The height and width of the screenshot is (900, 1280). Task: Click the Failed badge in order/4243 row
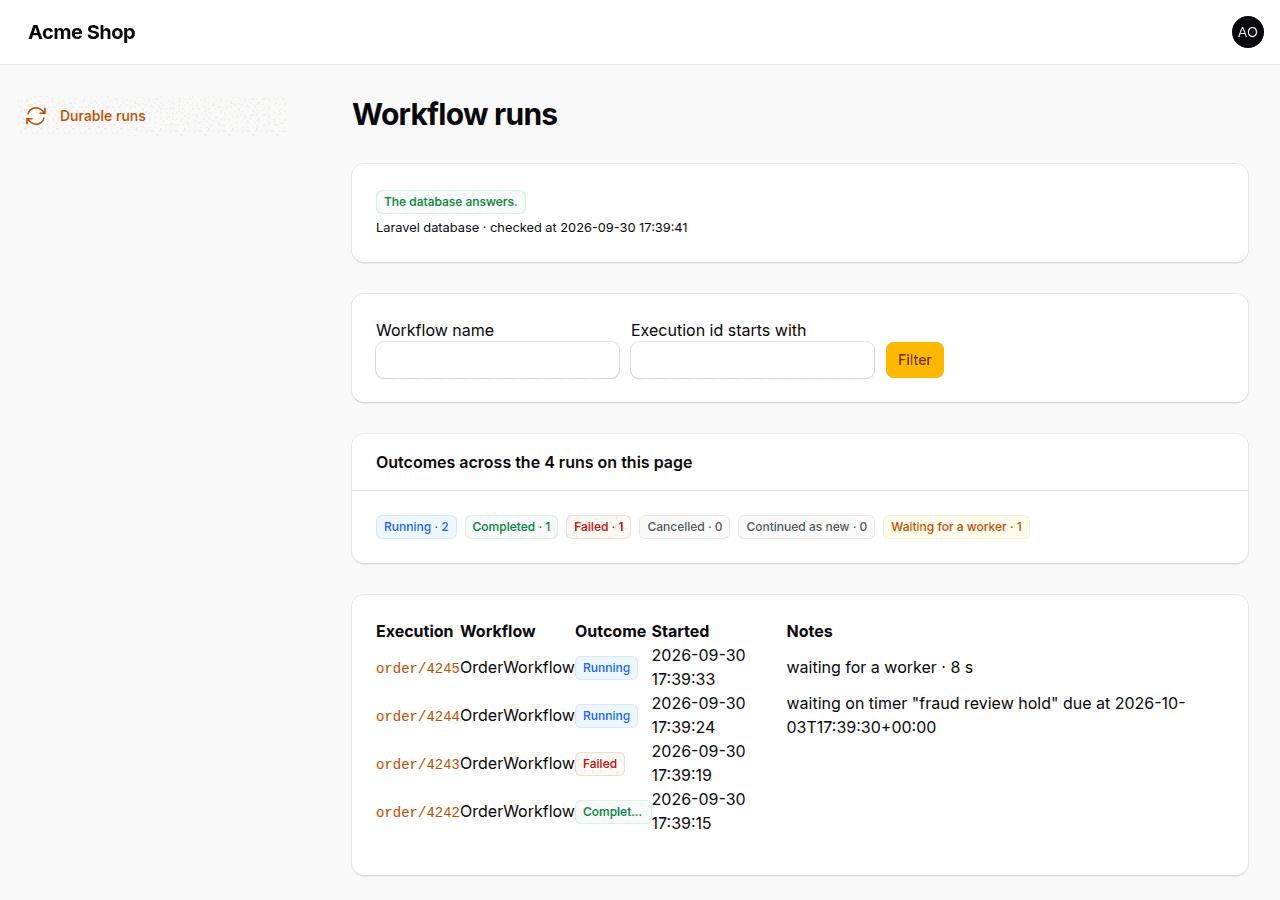(x=600, y=764)
